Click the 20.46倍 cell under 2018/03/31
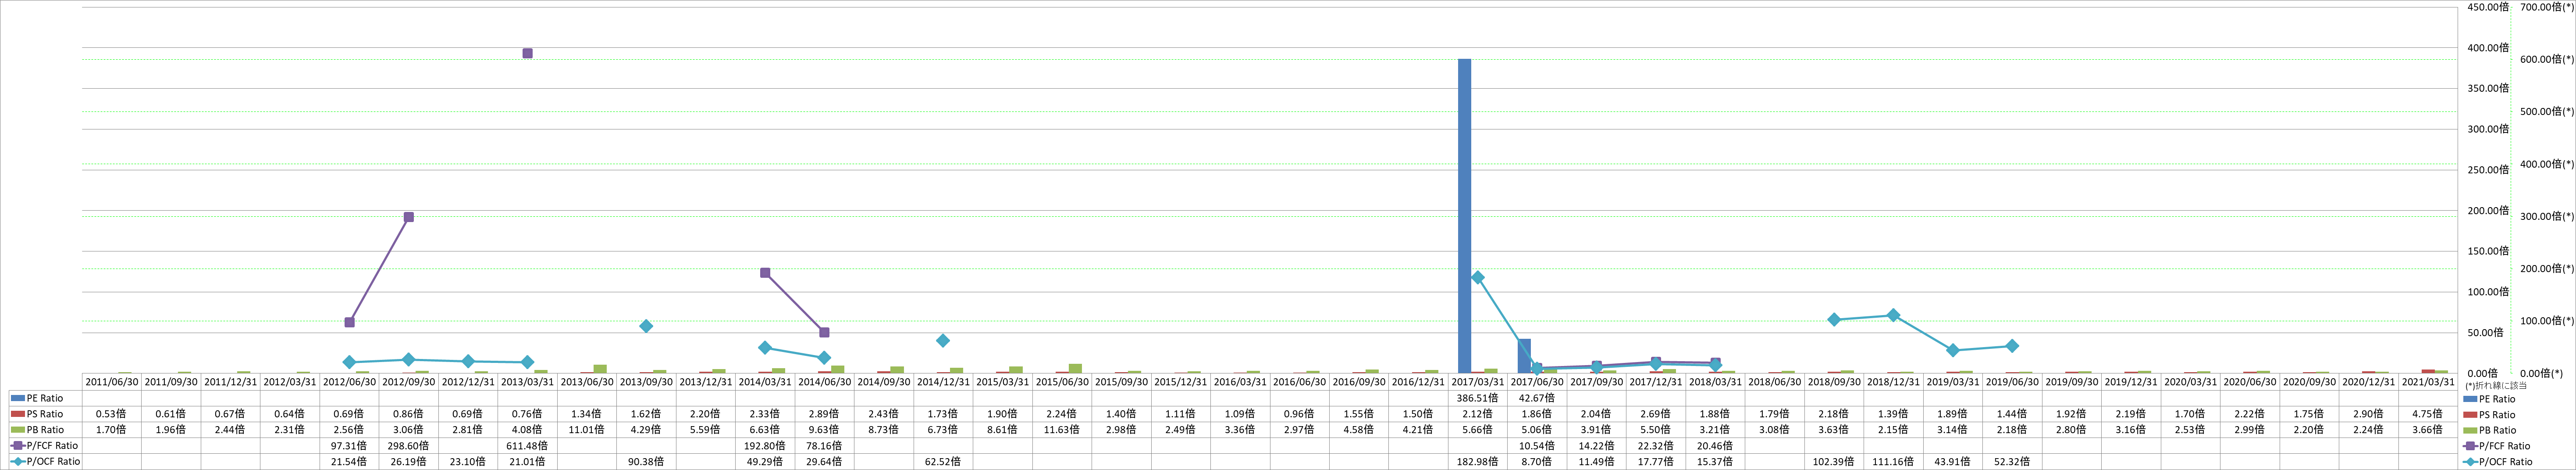The width and height of the screenshot is (2576, 470). (x=1715, y=446)
